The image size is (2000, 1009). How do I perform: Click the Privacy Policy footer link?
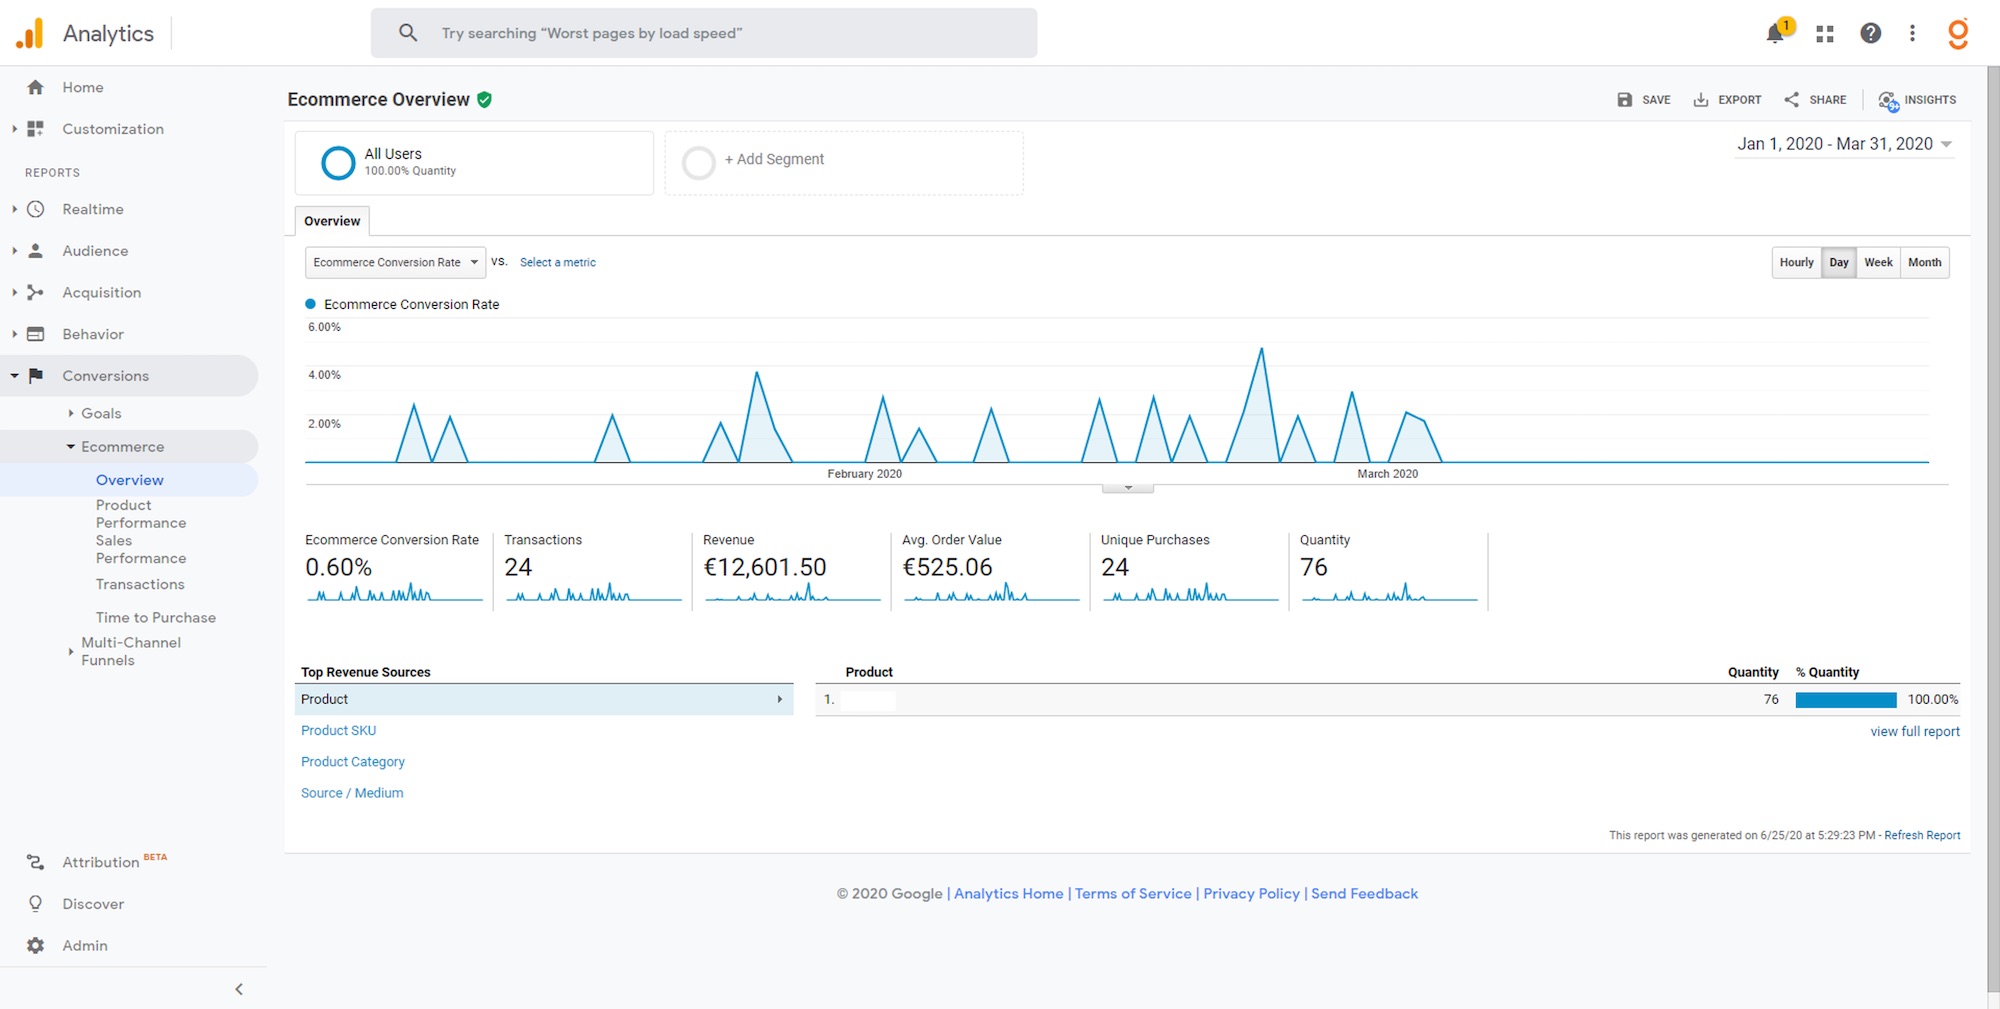click(x=1251, y=894)
